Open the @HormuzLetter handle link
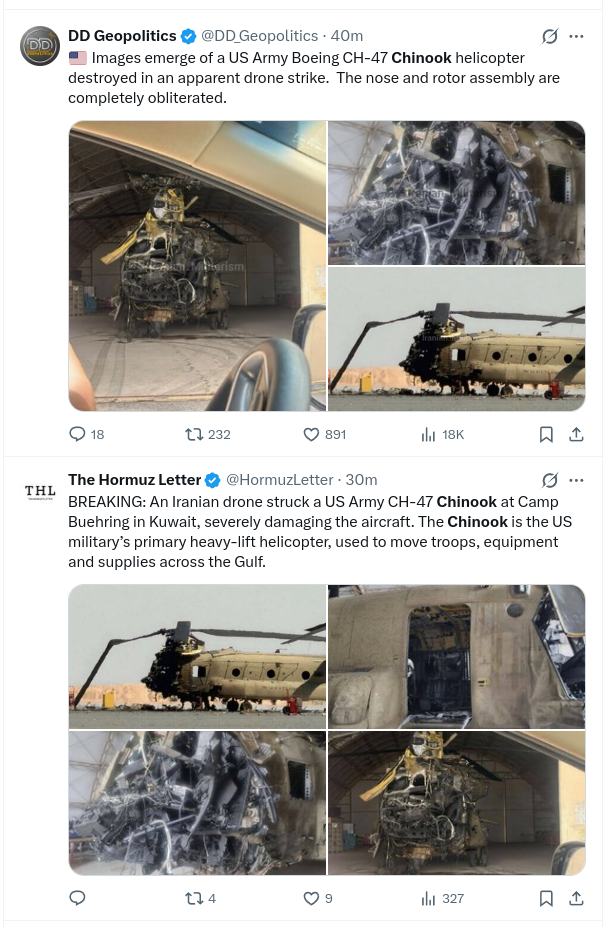Screen dimensions: 611x927 (x=280, y=480)
